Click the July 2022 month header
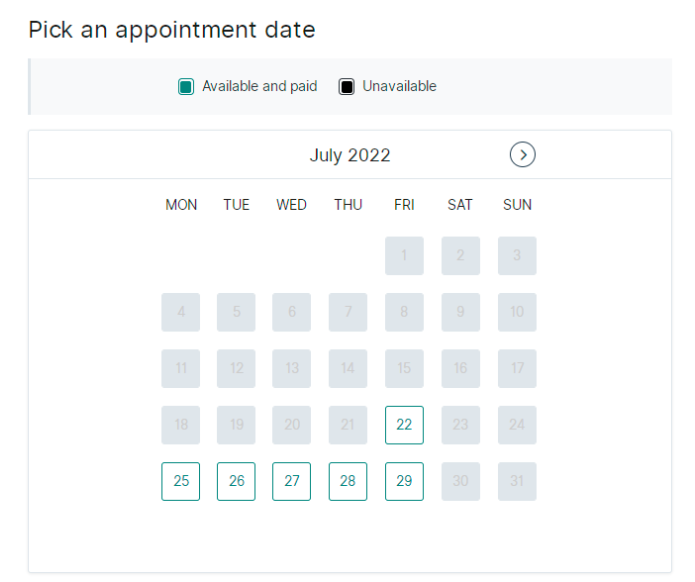This screenshot has width=695, height=582. [350, 155]
